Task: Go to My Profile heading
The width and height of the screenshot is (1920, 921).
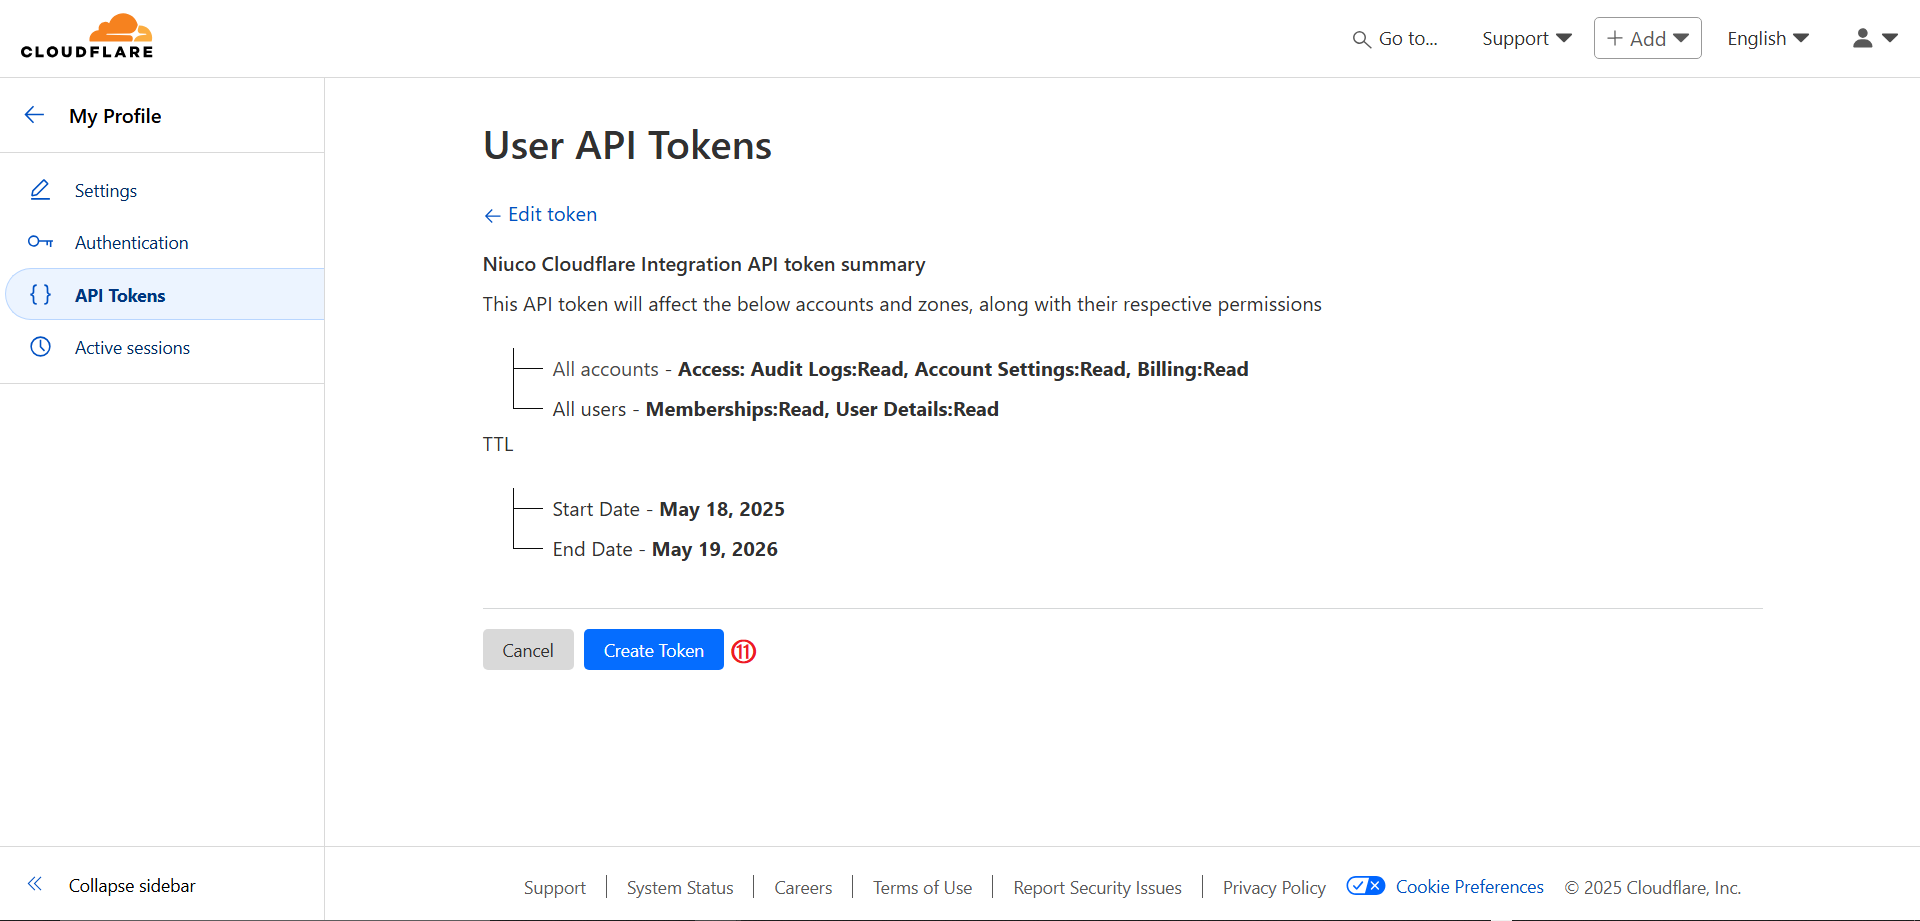Action: tap(115, 116)
